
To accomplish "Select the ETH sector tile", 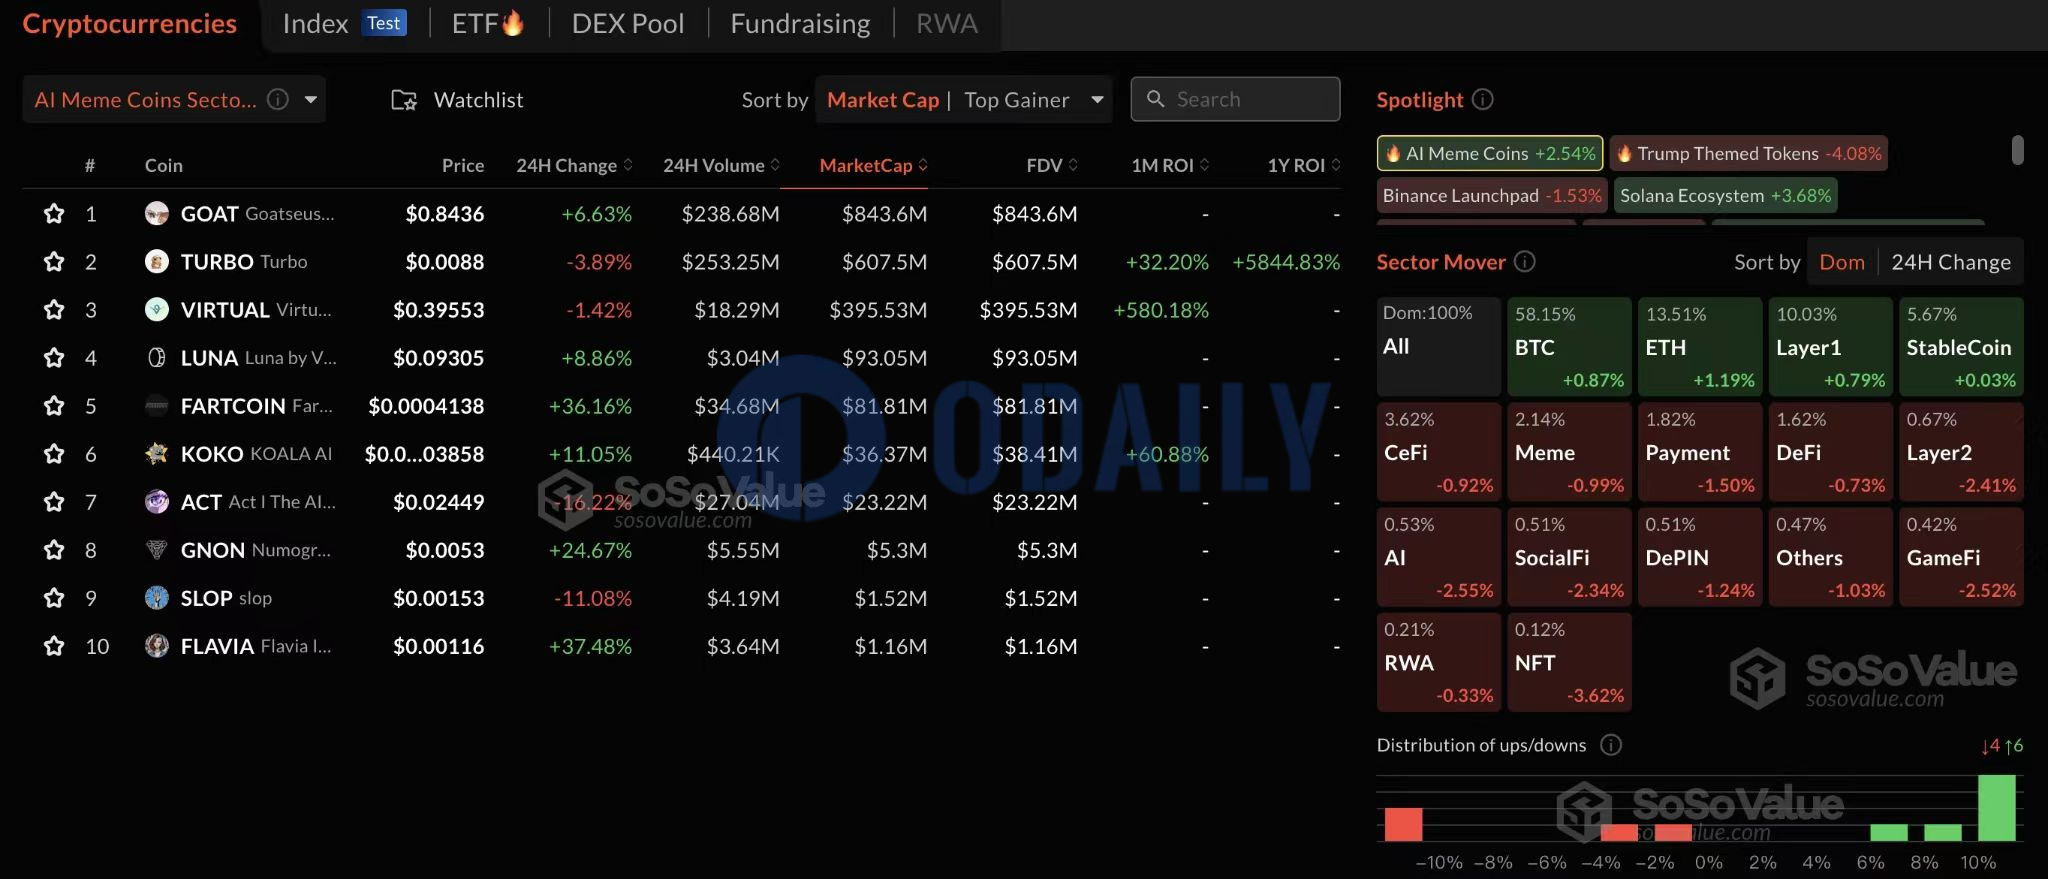I will point(1700,346).
